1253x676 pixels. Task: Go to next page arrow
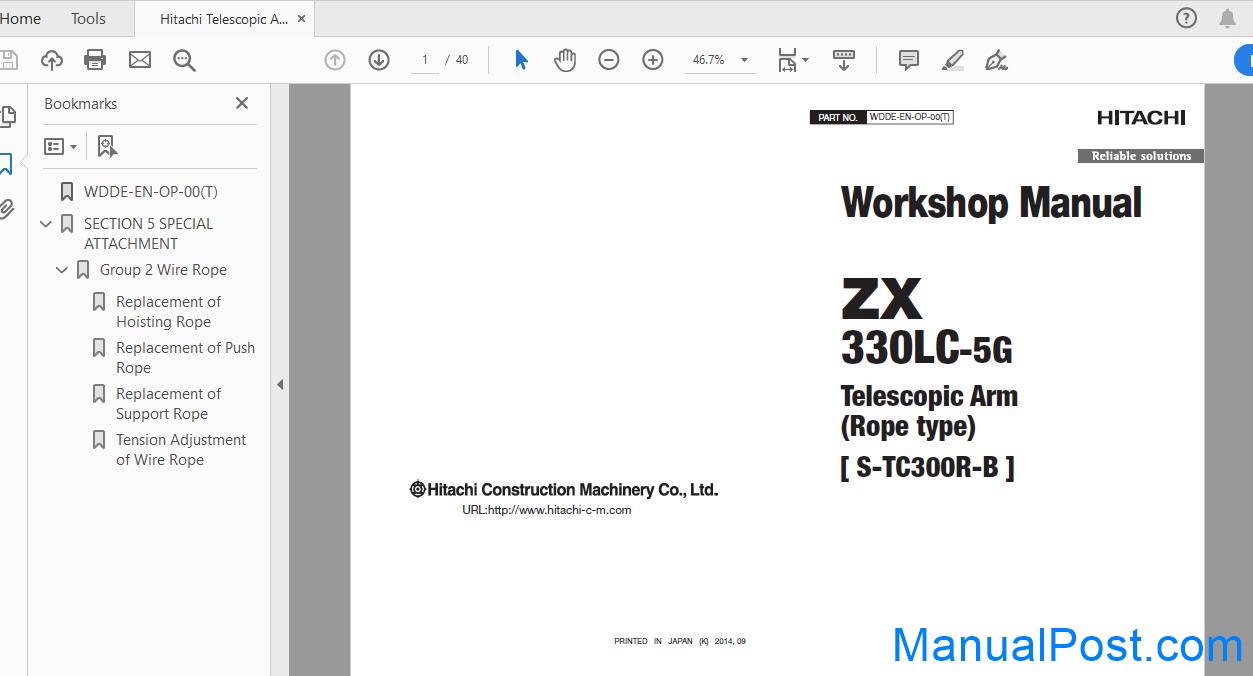[379, 60]
